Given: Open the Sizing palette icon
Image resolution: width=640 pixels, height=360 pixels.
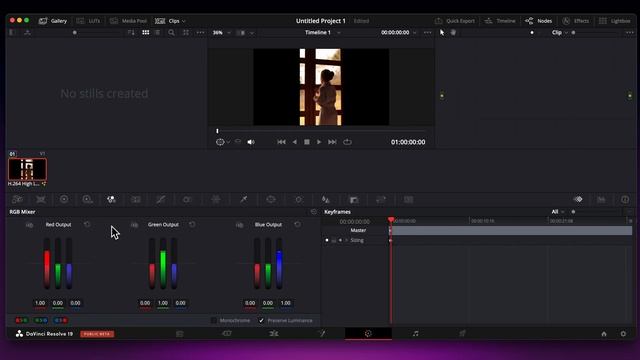Looking at the screenshot, I should tap(381, 199).
